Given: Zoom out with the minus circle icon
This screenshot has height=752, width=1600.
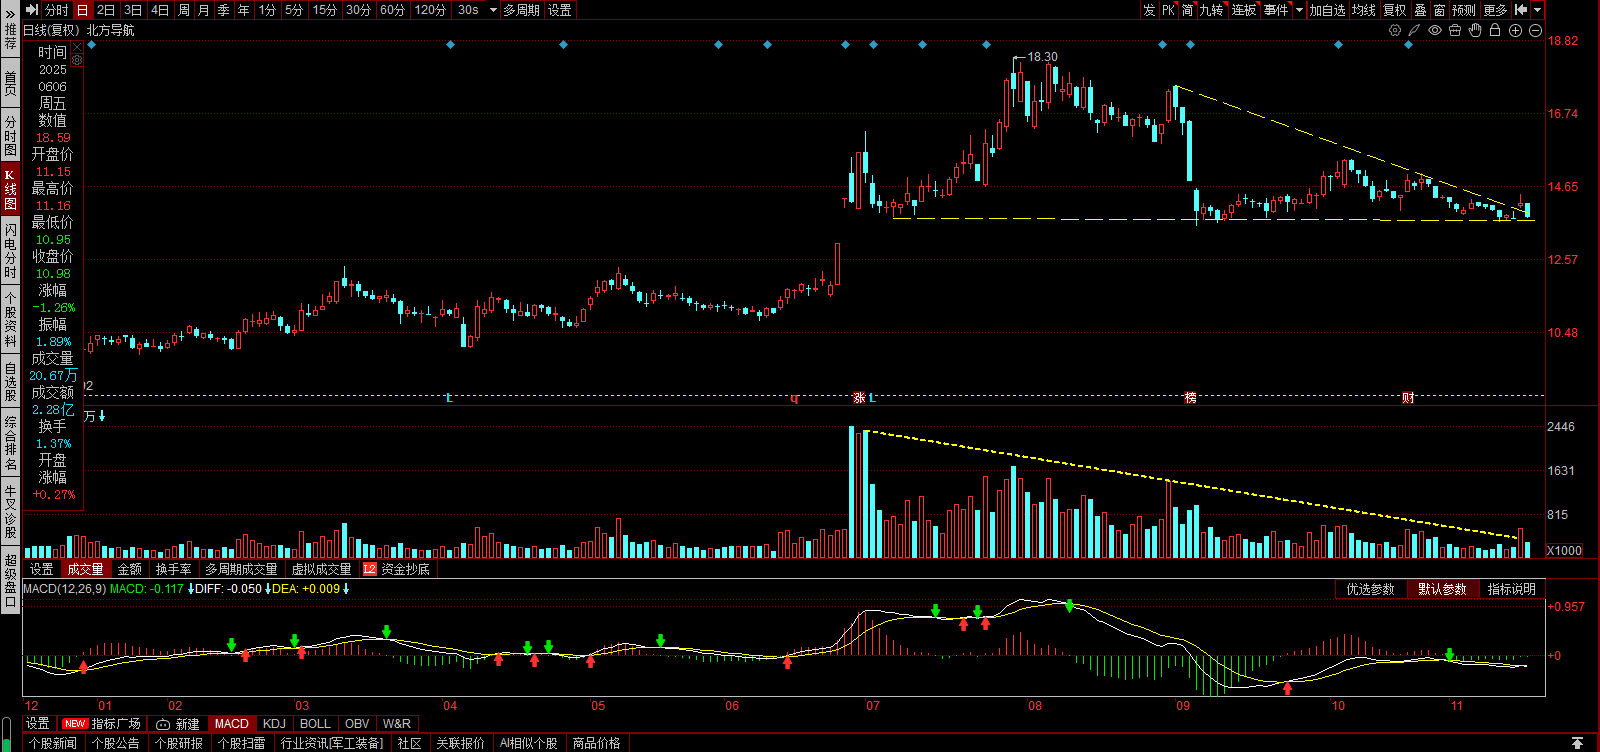Looking at the screenshot, I should 1535,30.
